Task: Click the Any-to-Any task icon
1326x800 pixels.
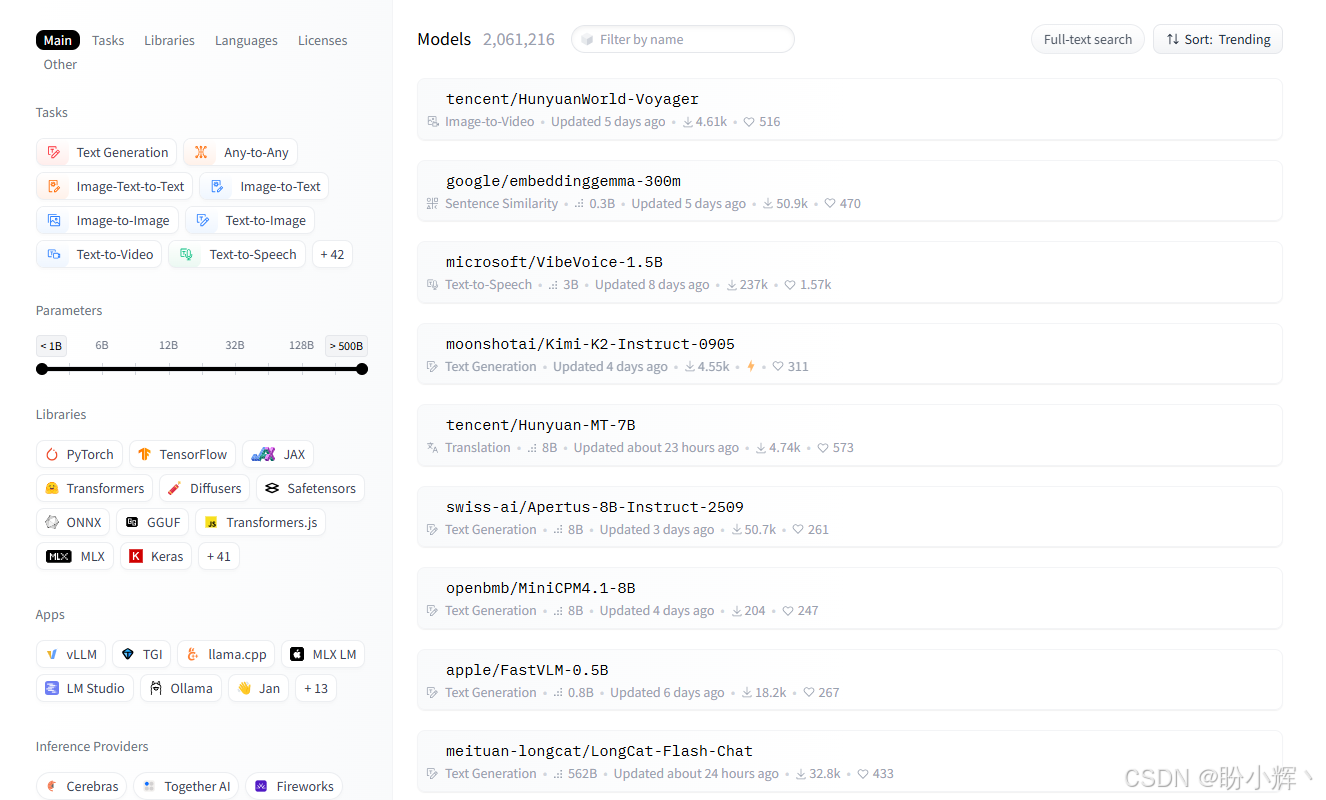Action: tap(201, 153)
